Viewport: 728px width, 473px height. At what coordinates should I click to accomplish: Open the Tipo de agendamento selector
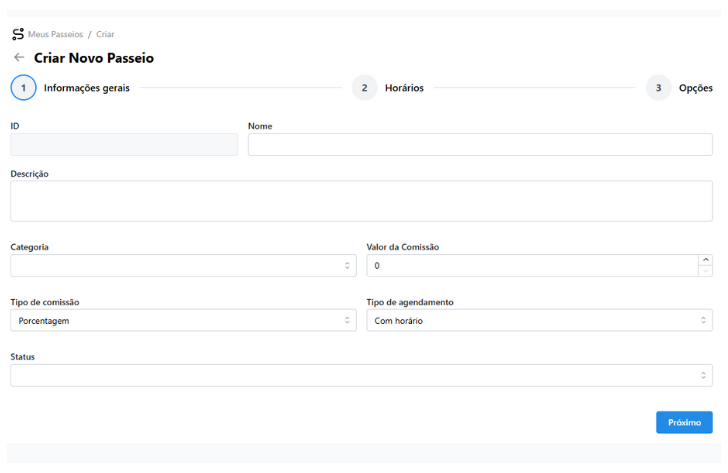(x=539, y=321)
